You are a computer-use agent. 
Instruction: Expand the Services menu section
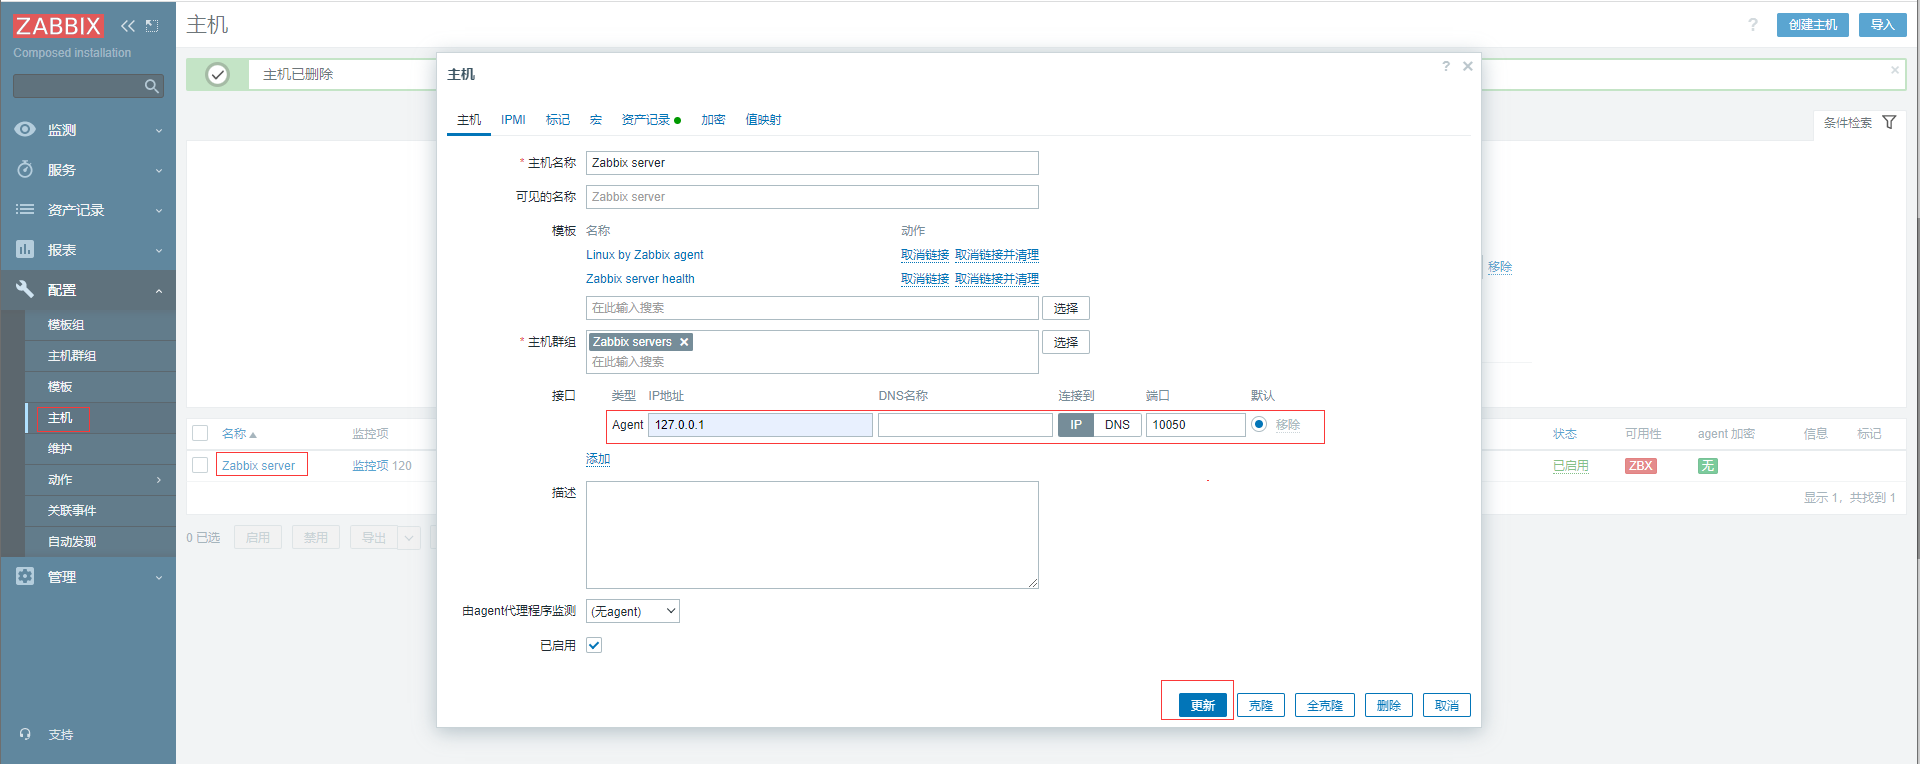pyautogui.click(x=159, y=170)
